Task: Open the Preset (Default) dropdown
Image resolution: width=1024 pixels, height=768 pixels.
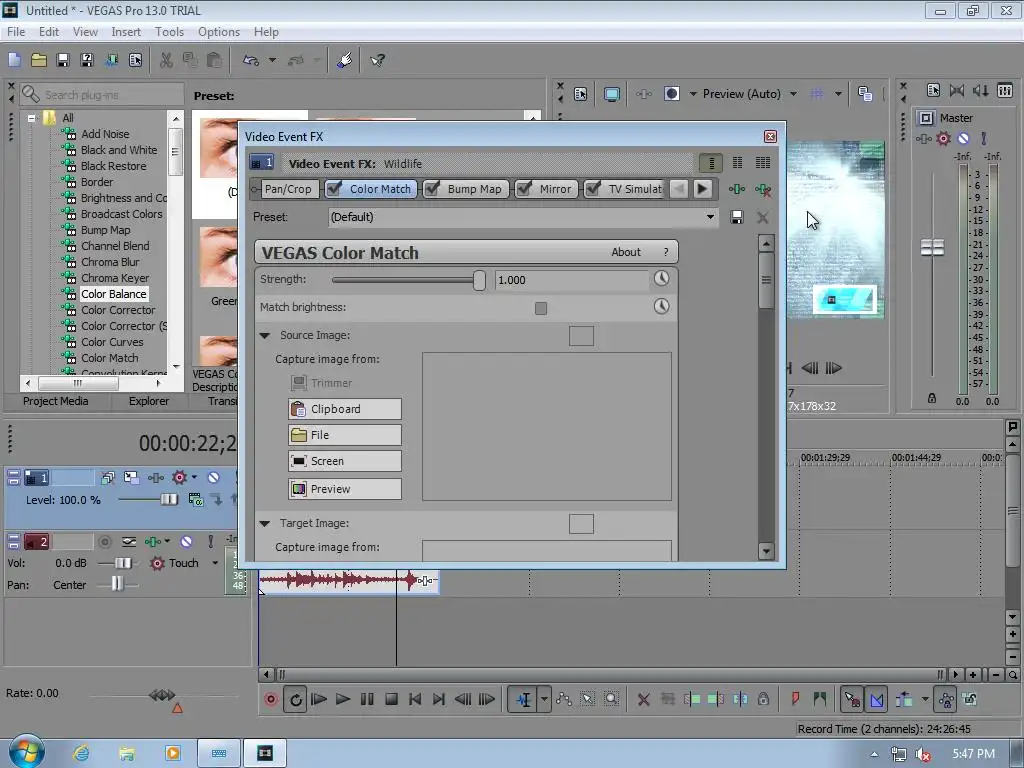Action: click(710, 217)
